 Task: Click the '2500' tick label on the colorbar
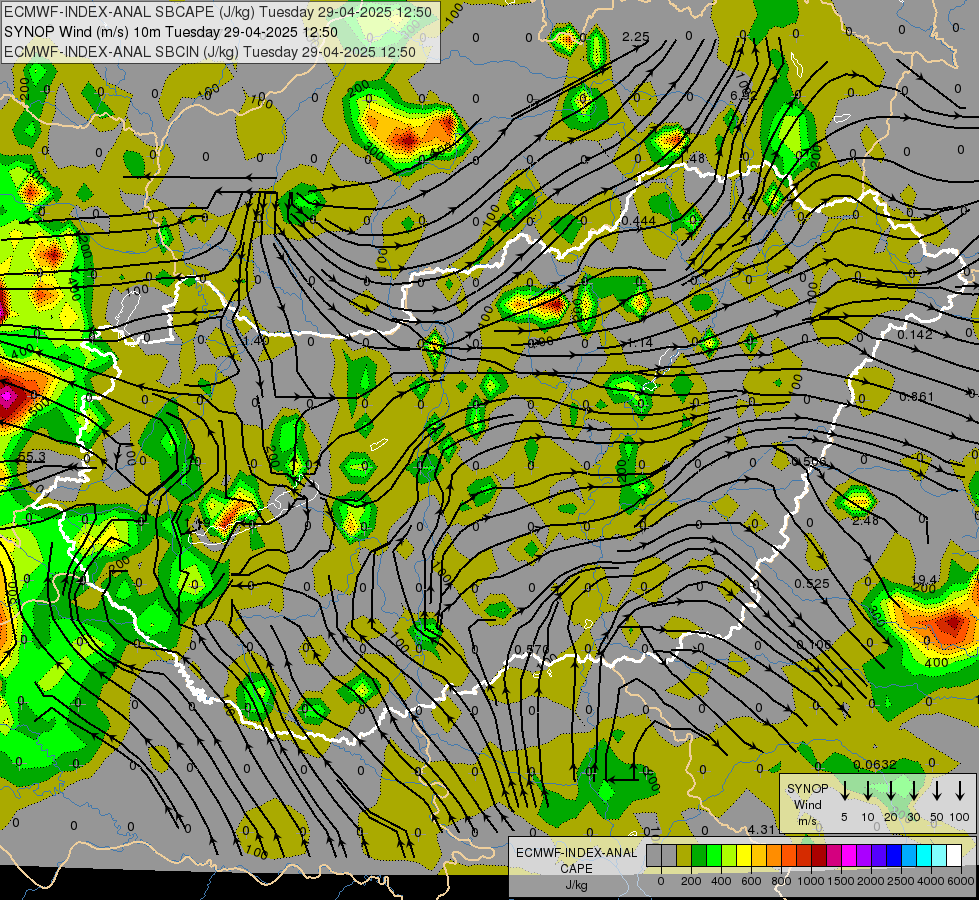(900, 881)
